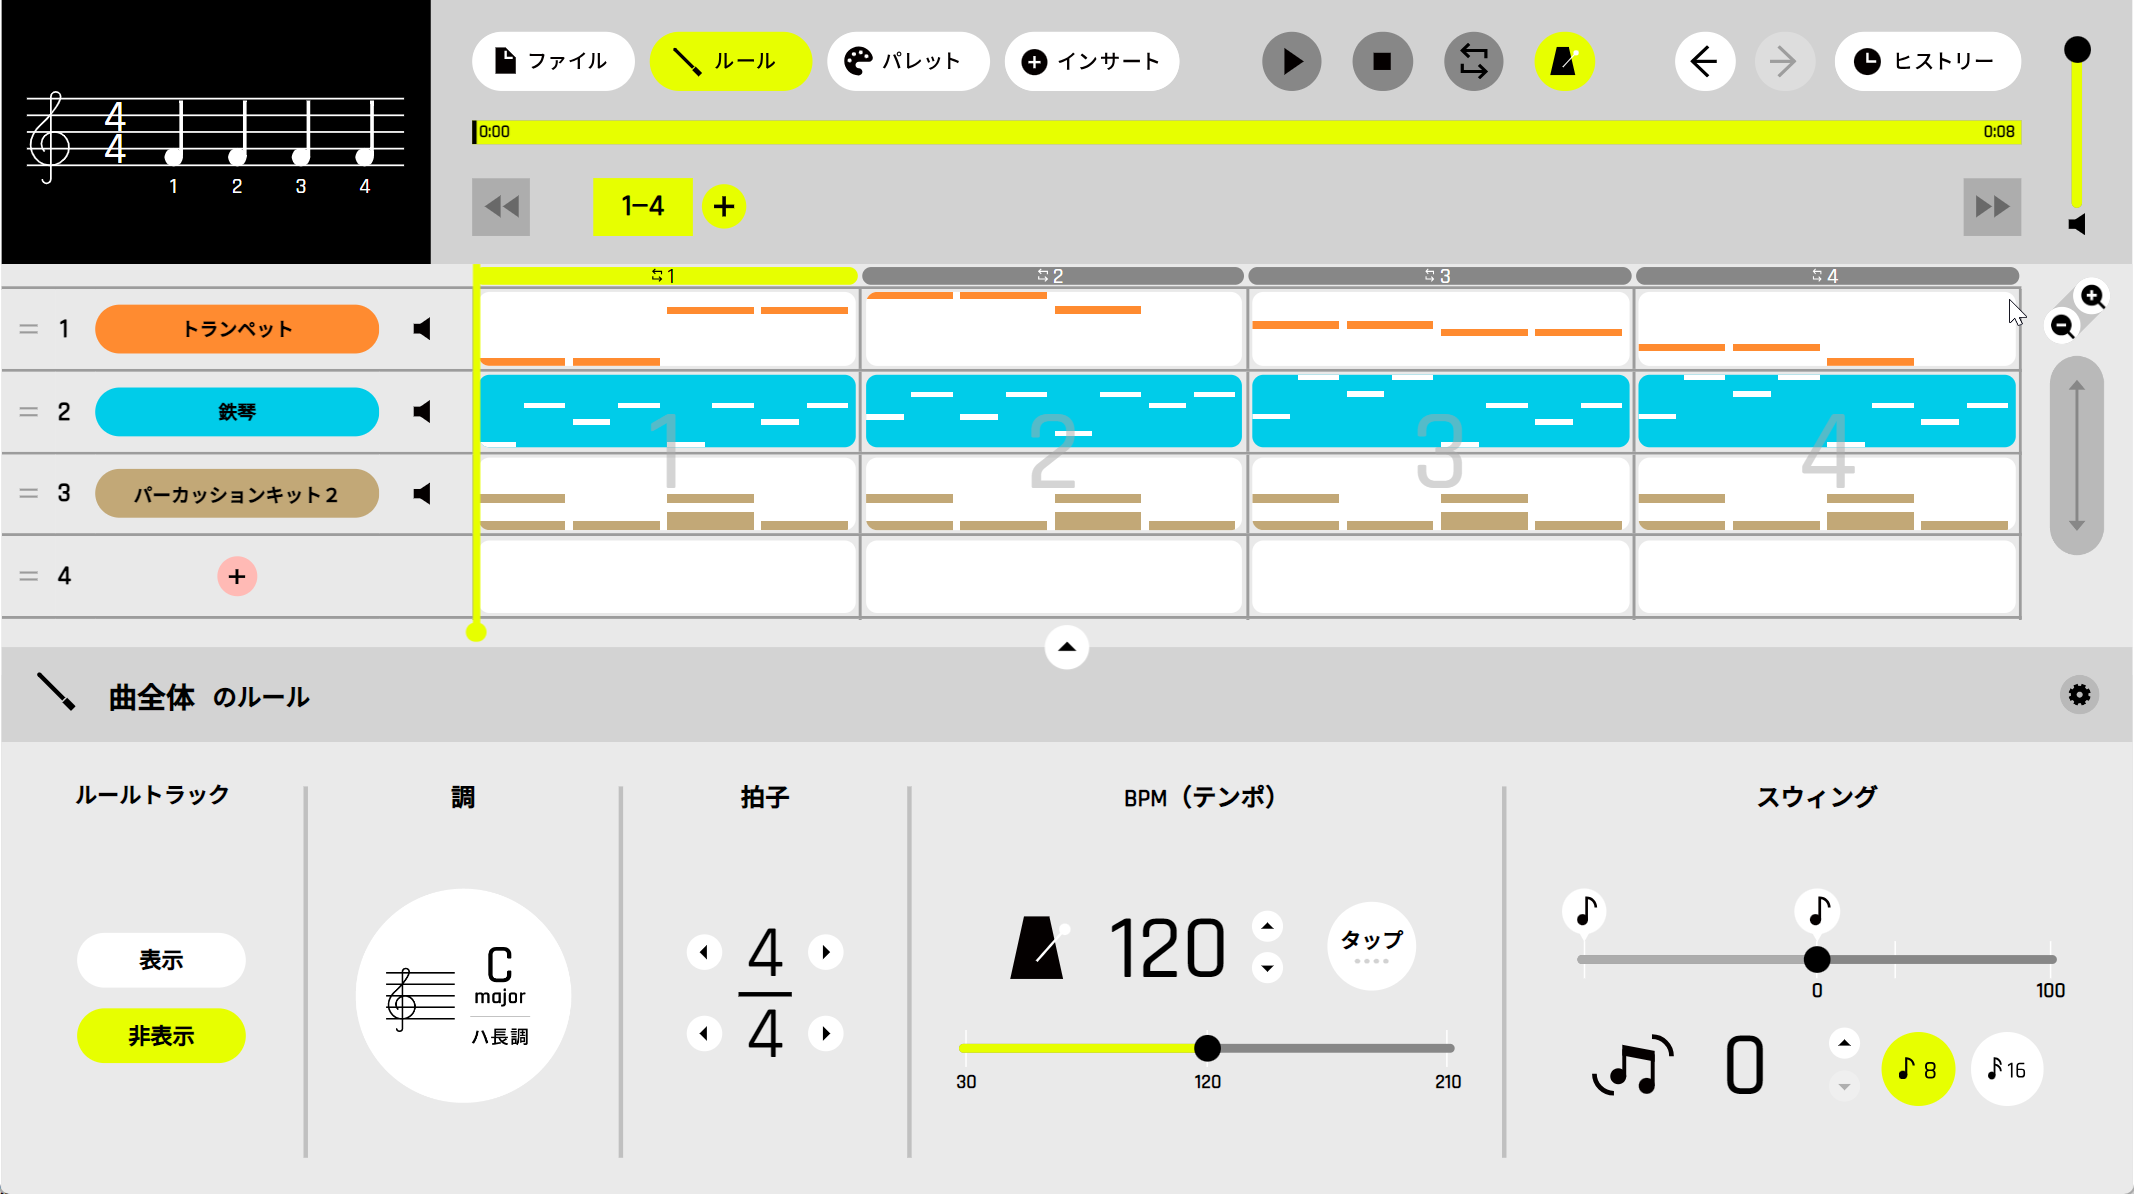This screenshot has width=2134, height=1194.
Task: Mute the 鉄琴 track
Action: pos(423,412)
